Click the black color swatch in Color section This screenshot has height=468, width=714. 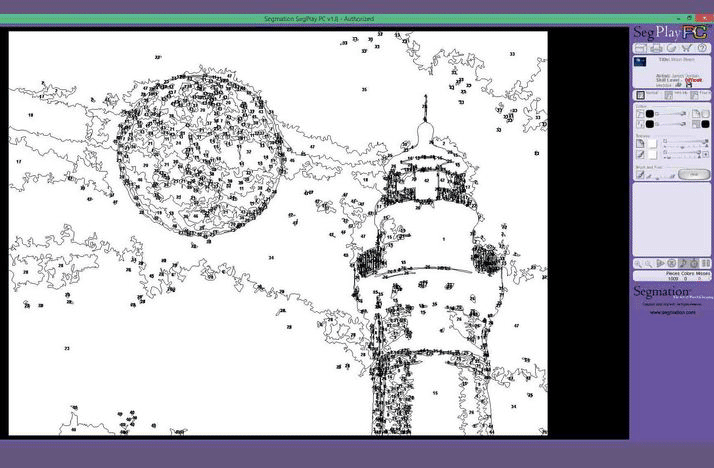[649, 114]
